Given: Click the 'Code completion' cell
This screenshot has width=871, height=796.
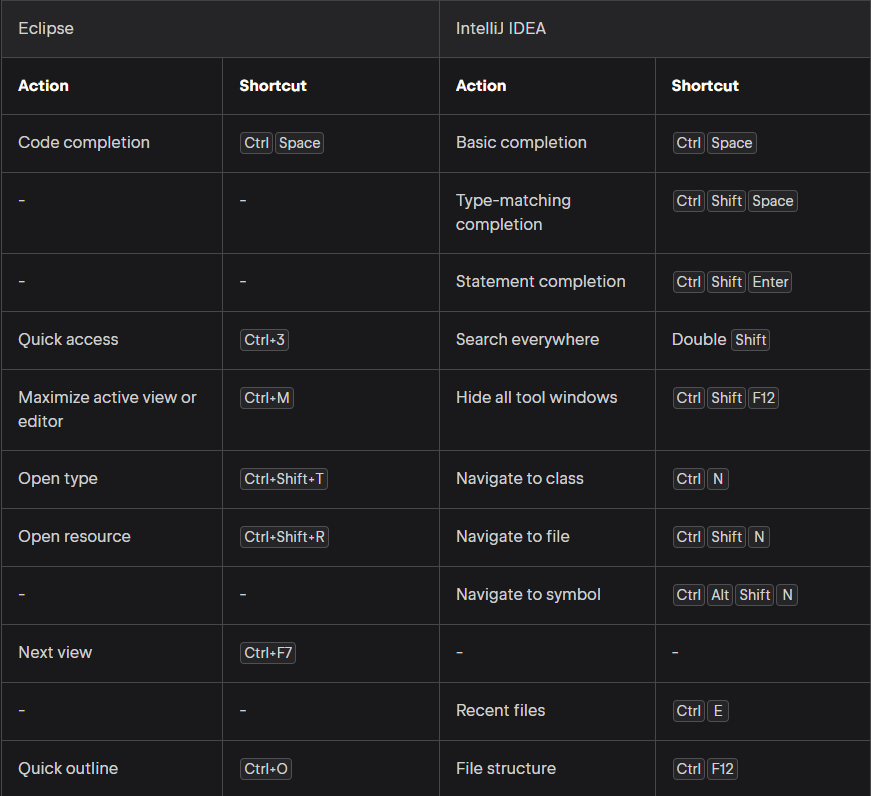Looking at the screenshot, I should pyautogui.click(x=112, y=143).
